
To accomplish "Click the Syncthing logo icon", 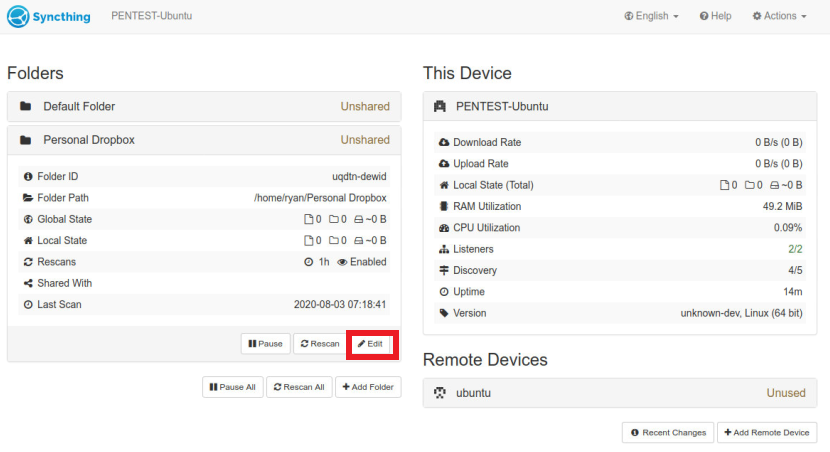I will pyautogui.click(x=18, y=16).
